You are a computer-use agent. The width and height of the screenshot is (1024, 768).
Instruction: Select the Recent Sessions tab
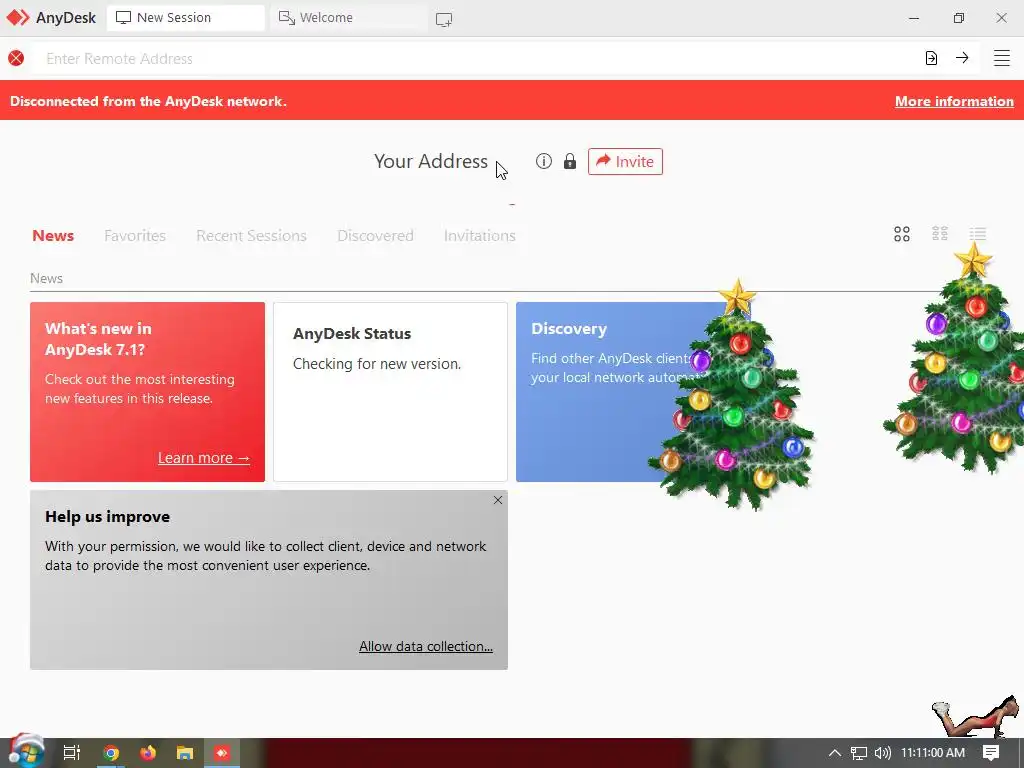click(251, 236)
